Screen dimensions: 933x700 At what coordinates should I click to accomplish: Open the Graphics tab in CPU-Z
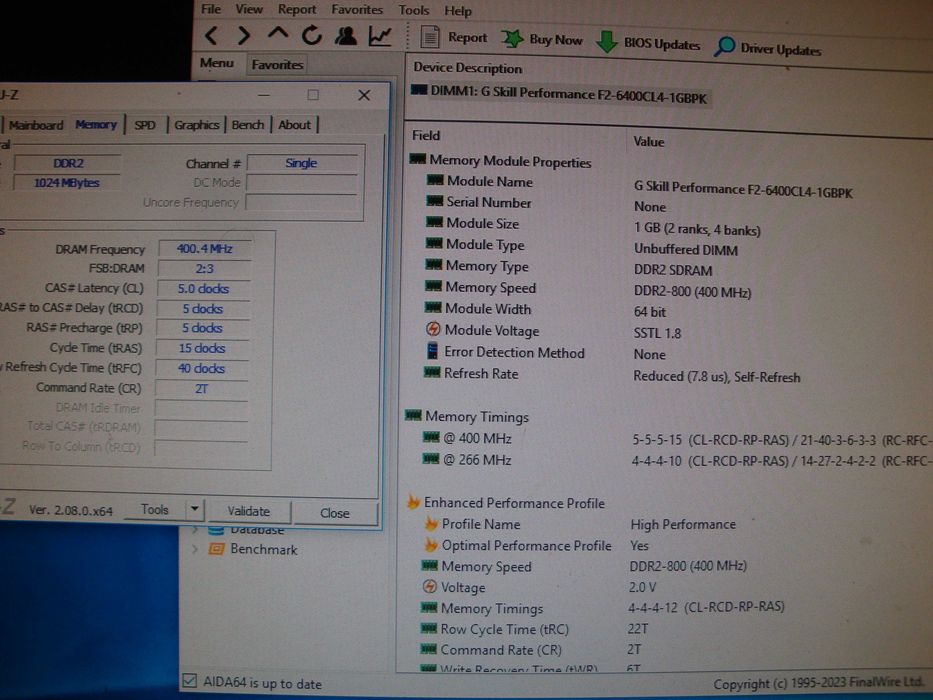pos(196,125)
